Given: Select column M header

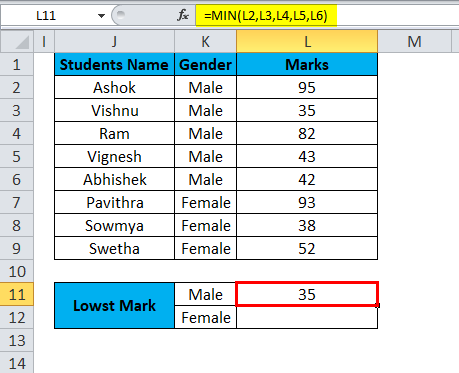Looking at the screenshot, I should (414, 42).
